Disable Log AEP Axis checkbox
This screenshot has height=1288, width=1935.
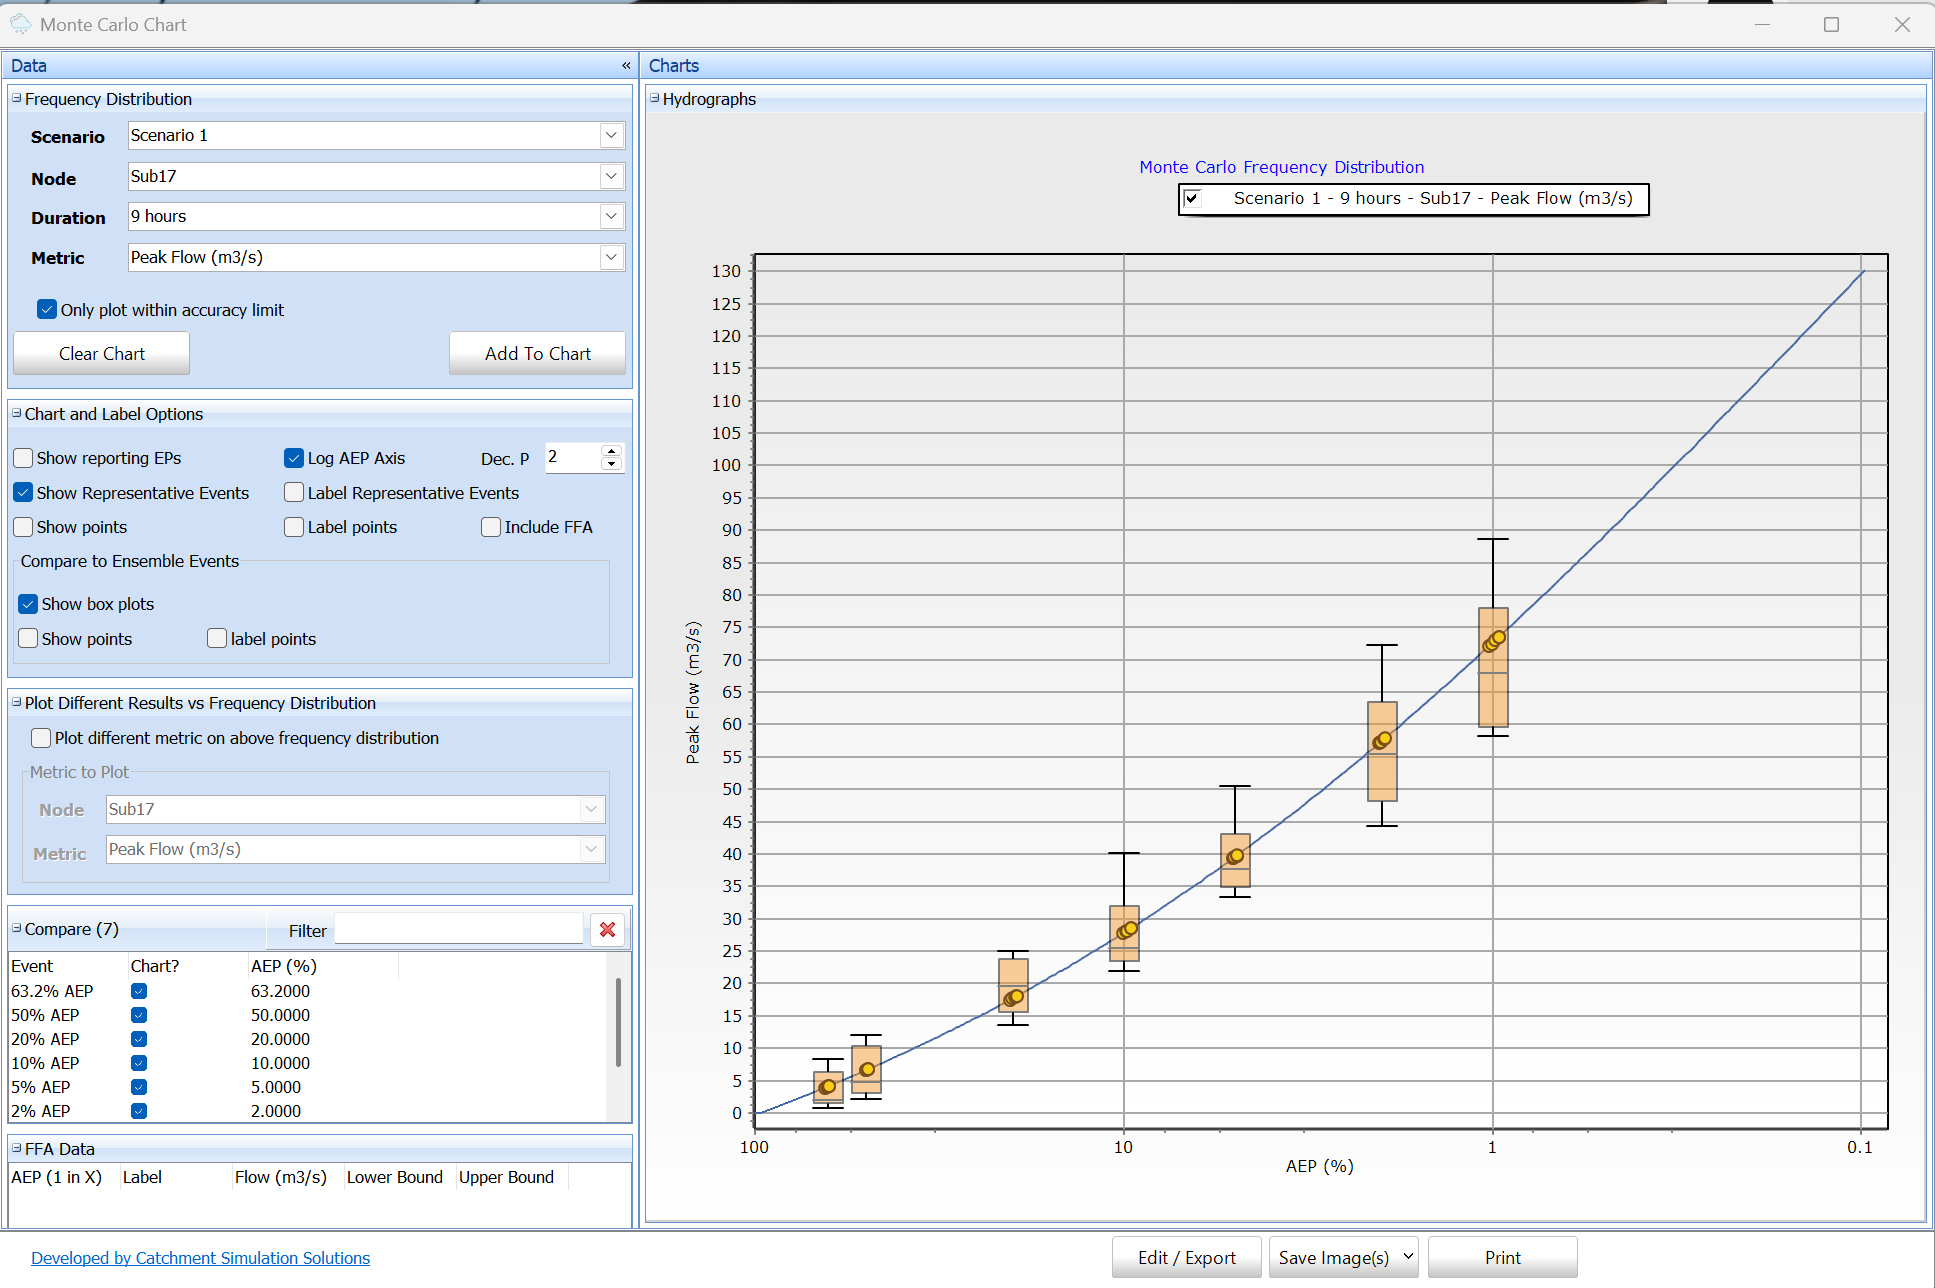(x=294, y=458)
